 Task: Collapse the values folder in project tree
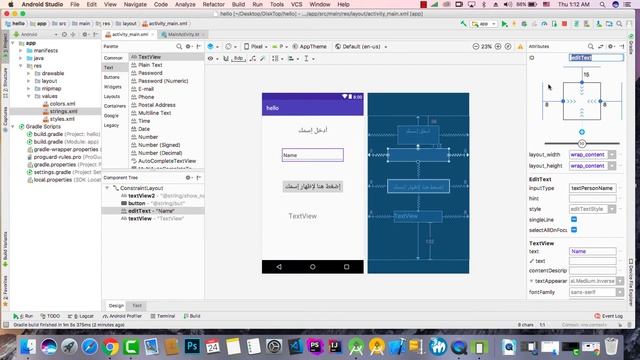pos(29,96)
